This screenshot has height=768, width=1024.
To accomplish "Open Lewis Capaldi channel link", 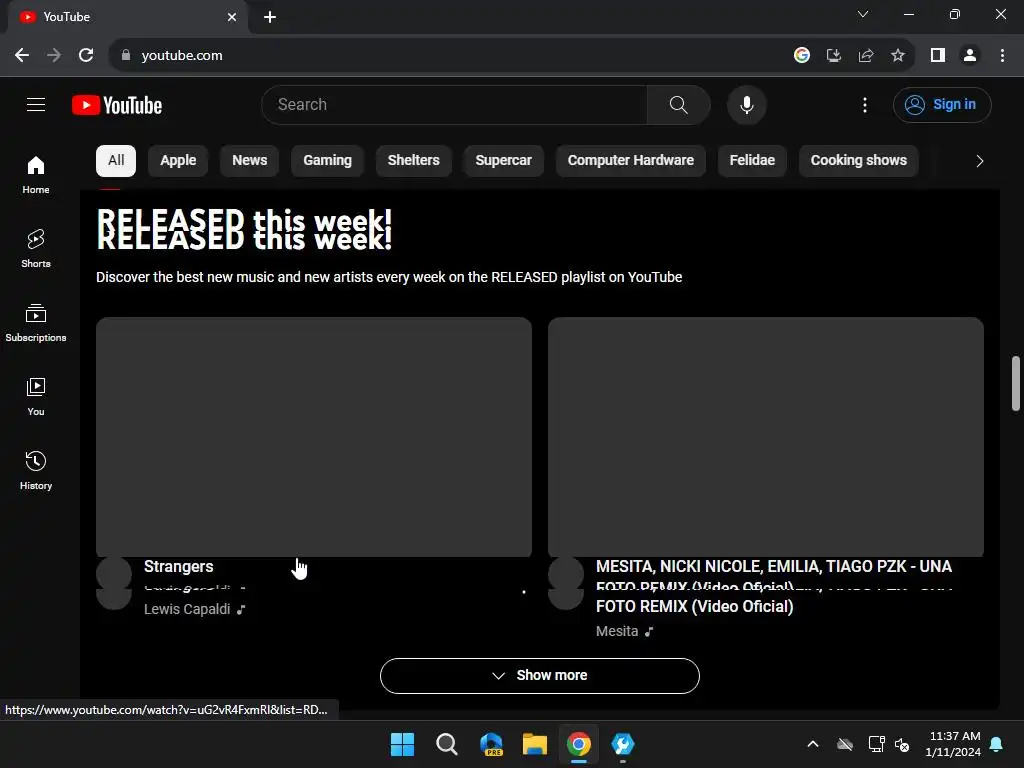I will pyautogui.click(x=187, y=609).
